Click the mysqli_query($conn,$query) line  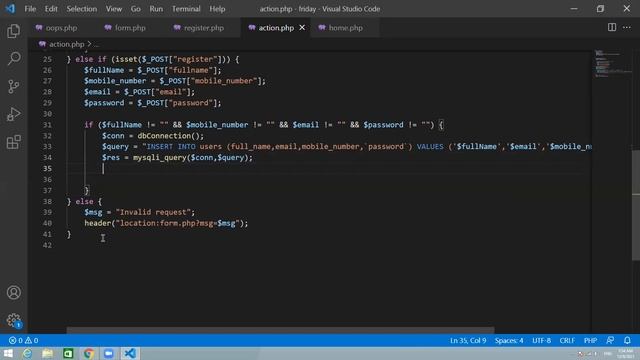(x=177, y=158)
